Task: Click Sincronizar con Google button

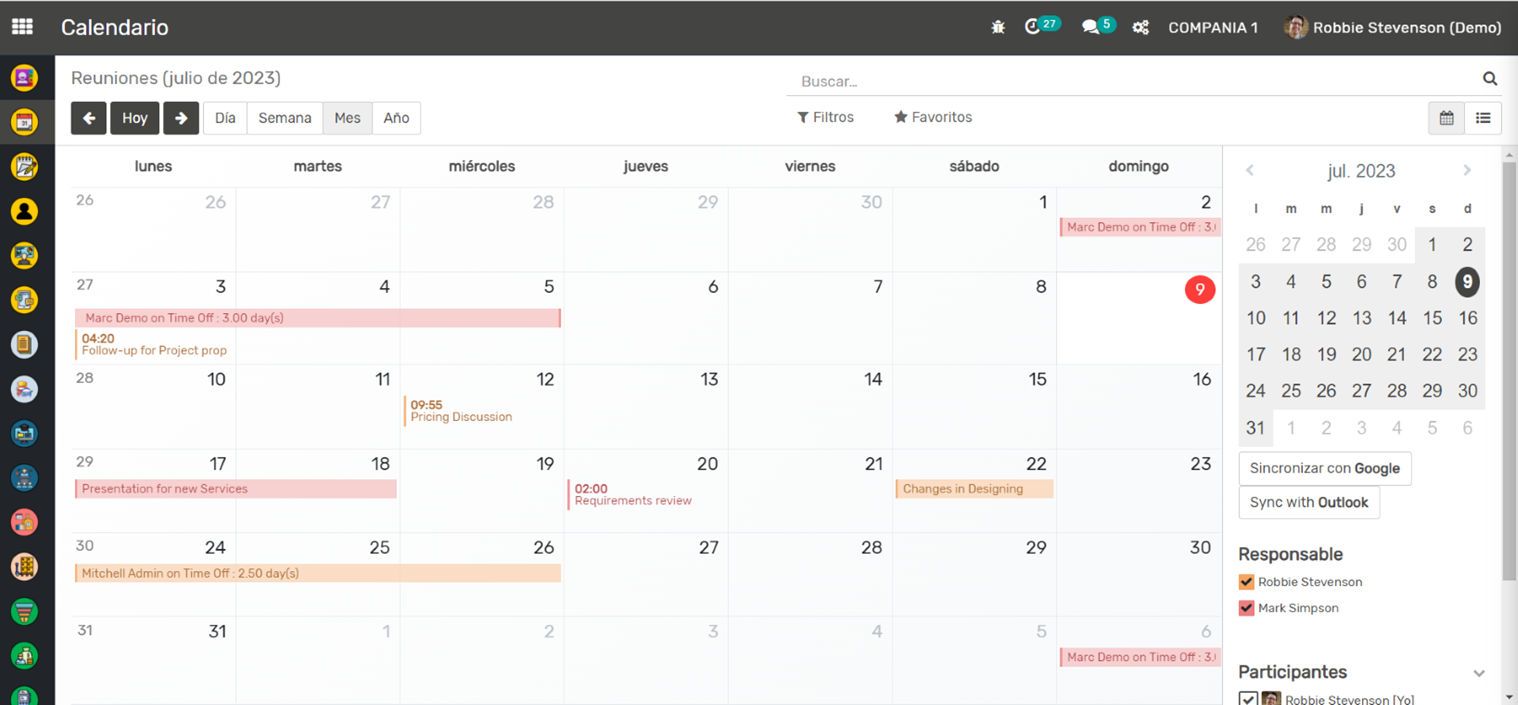Action: pyautogui.click(x=1324, y=468)
